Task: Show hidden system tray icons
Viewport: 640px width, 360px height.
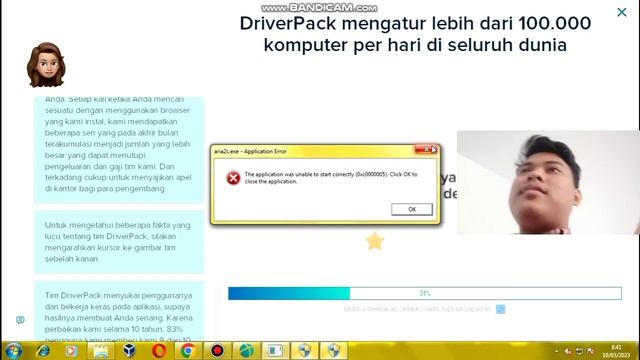Action: click(557, 351)
